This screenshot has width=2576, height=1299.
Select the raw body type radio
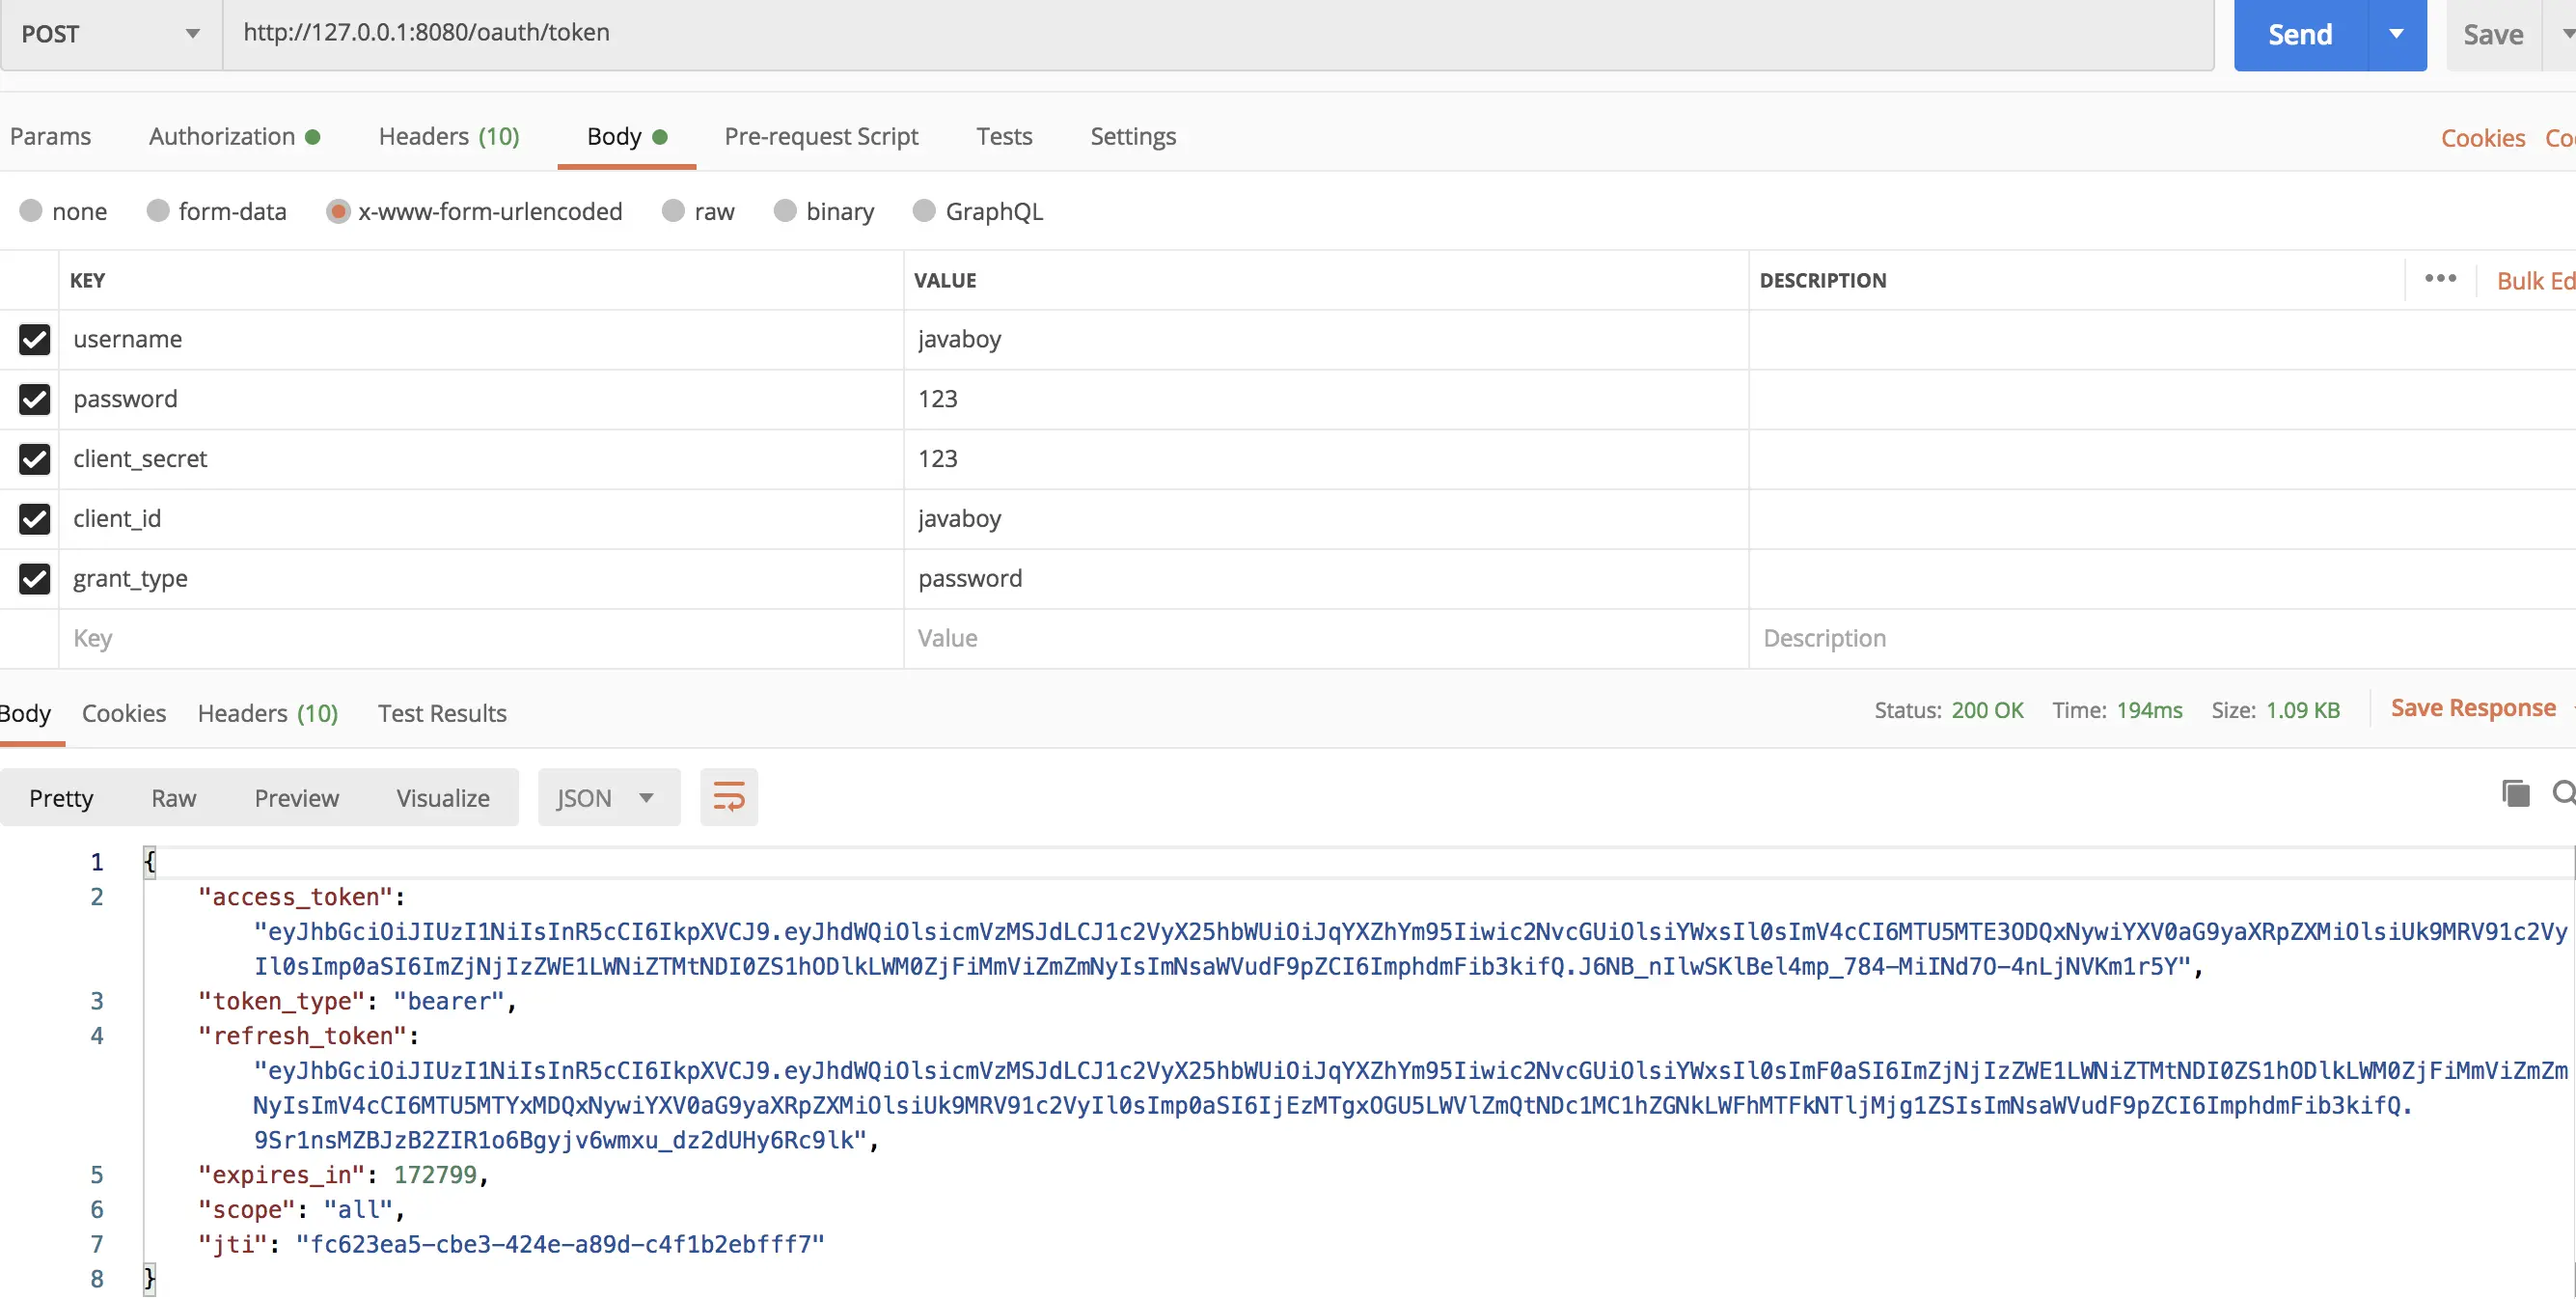(x=673, y=211)
